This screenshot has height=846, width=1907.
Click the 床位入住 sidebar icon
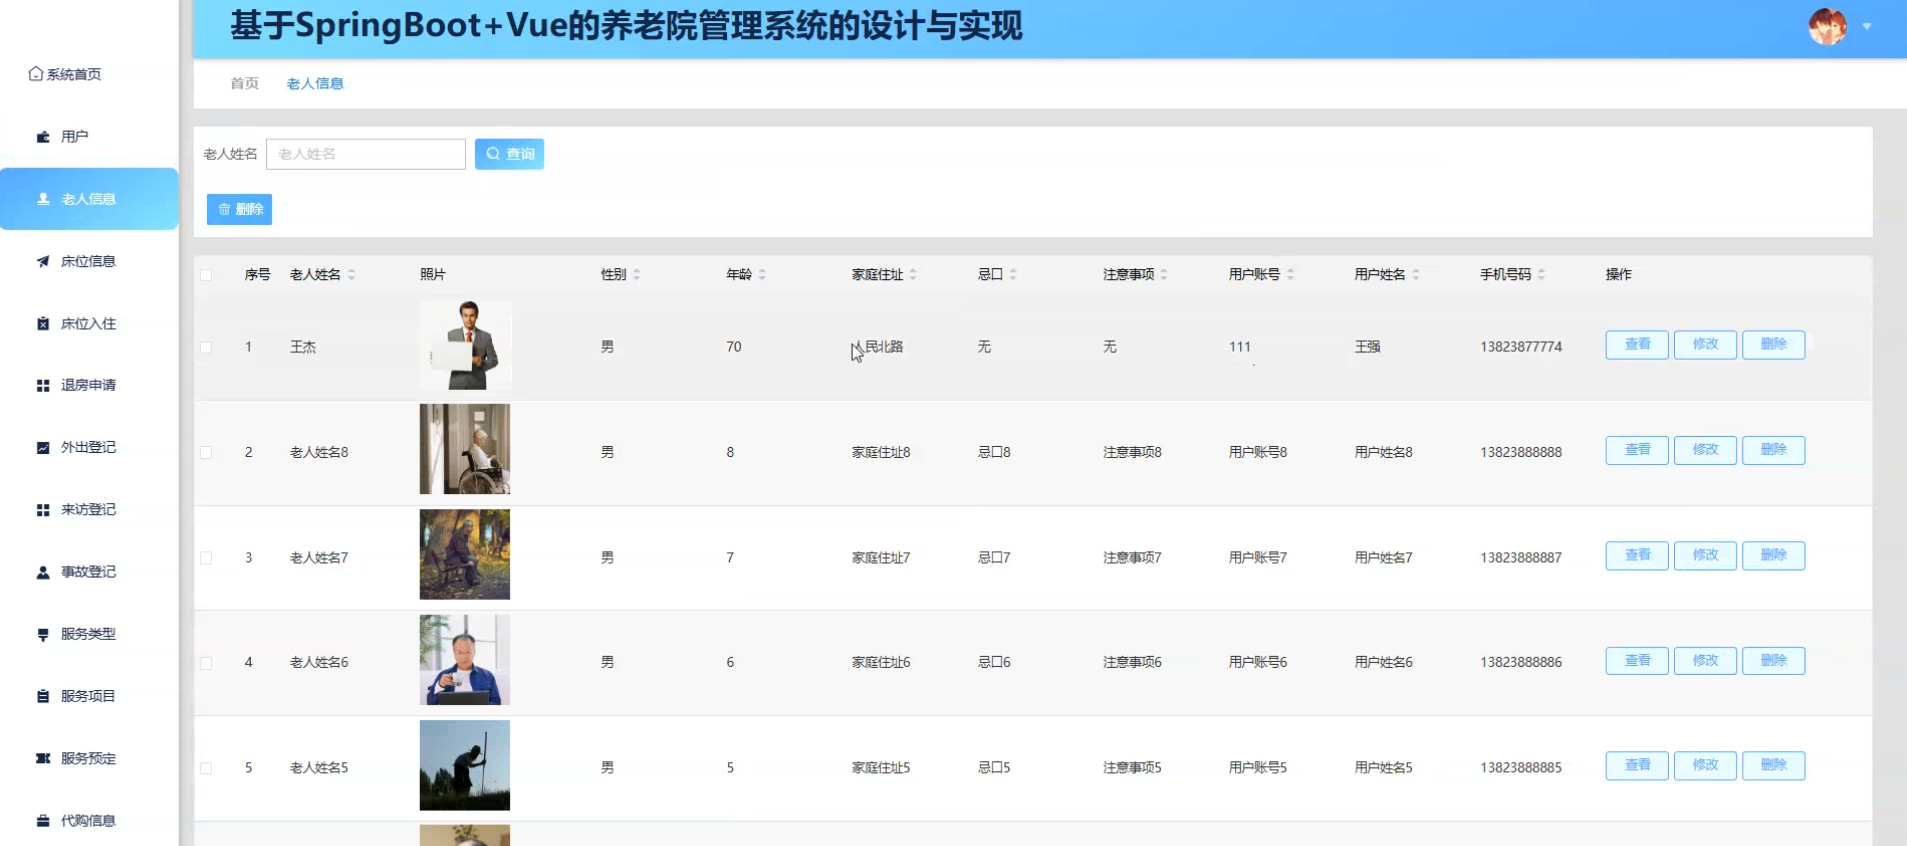click(43, 323)
